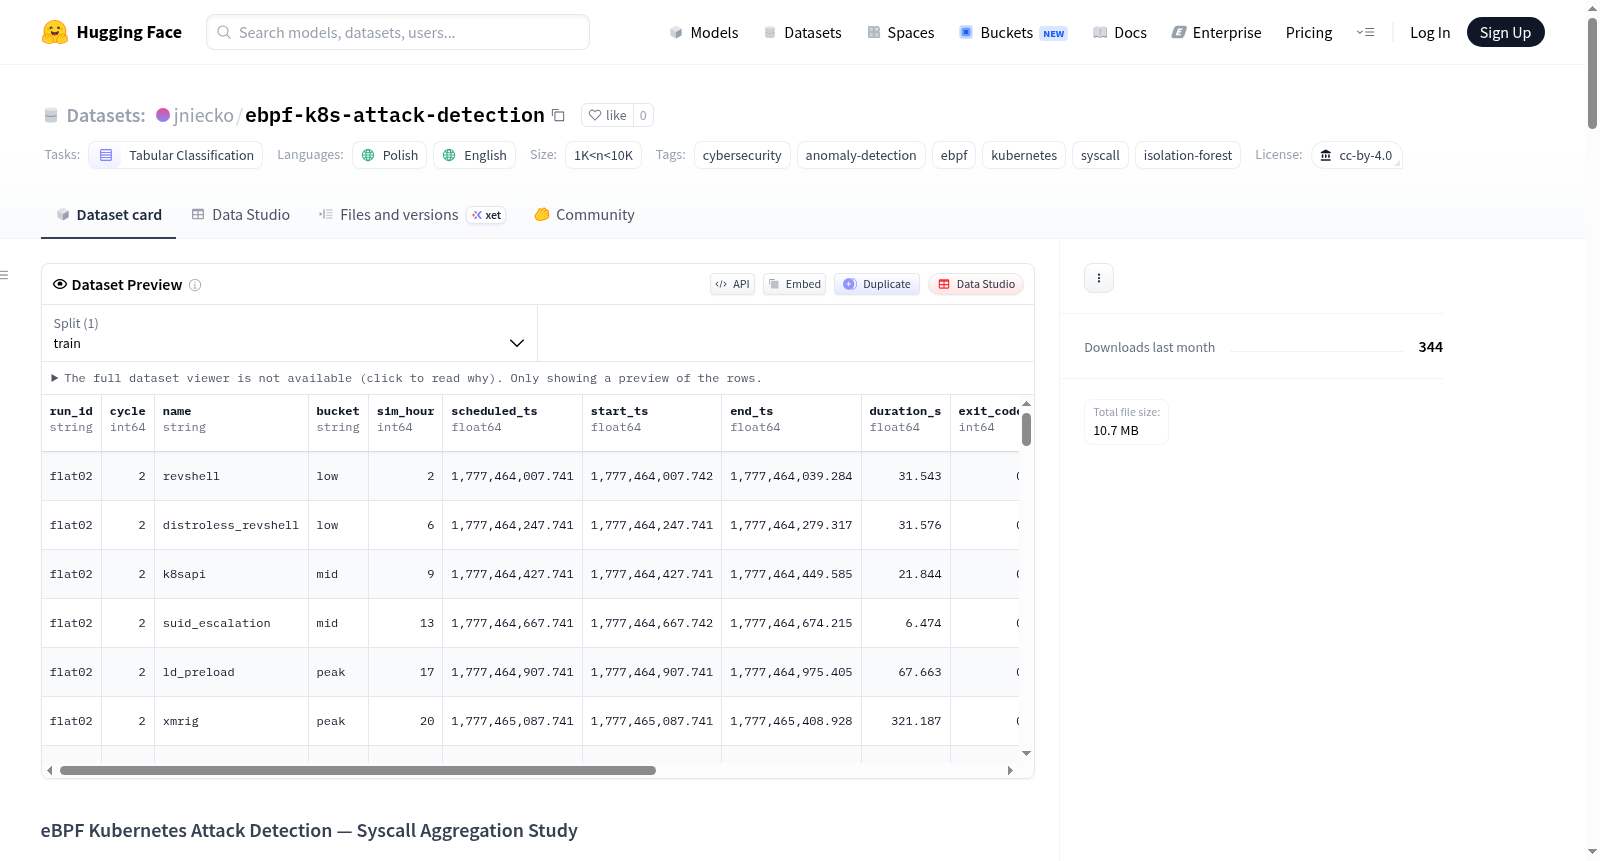Copy dataset name using the copy icon
The height and width of the screenshot is (861, 1600).
(x=558, y=115)
